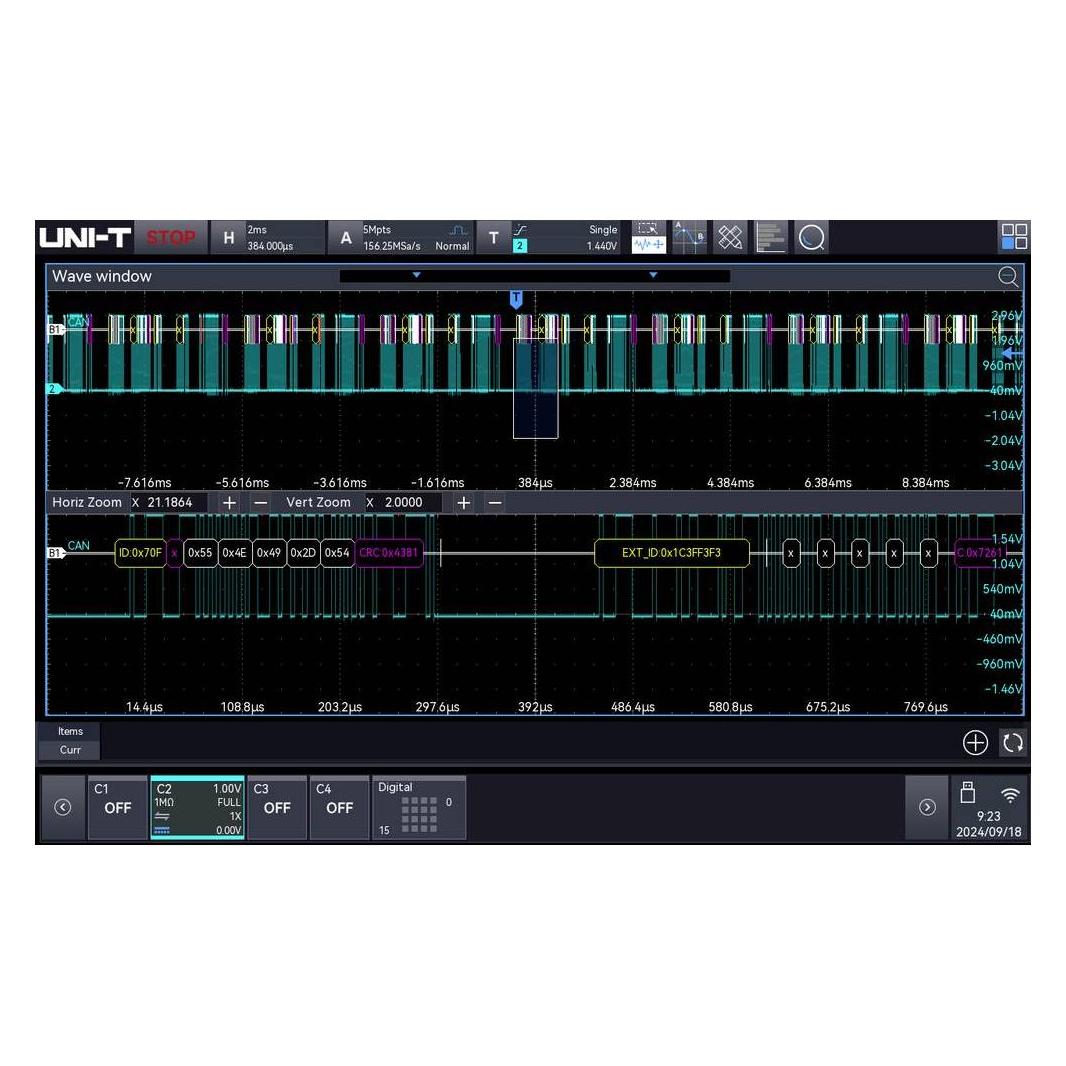Screen dimensions: 1066x1066
Task: Click the left blue zoom range marker
Action: [x=416, y=275]
